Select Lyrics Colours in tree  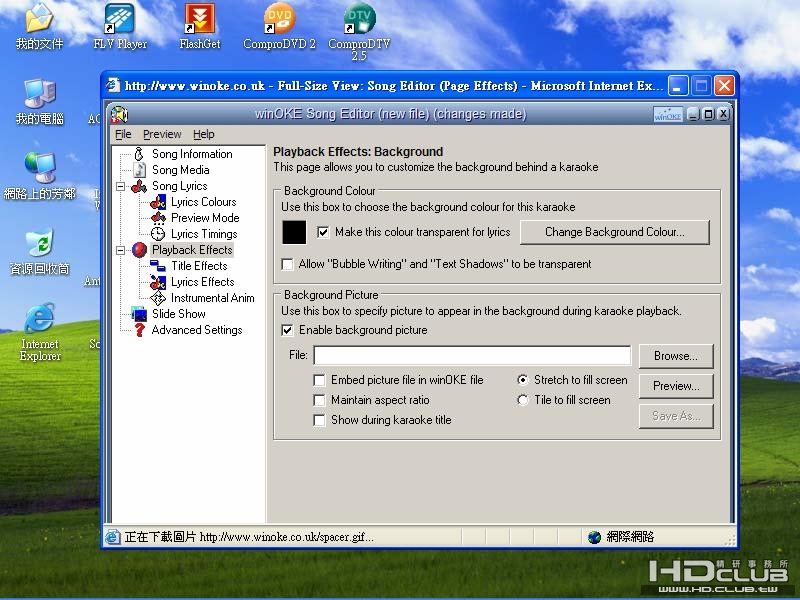coord(204,202)
